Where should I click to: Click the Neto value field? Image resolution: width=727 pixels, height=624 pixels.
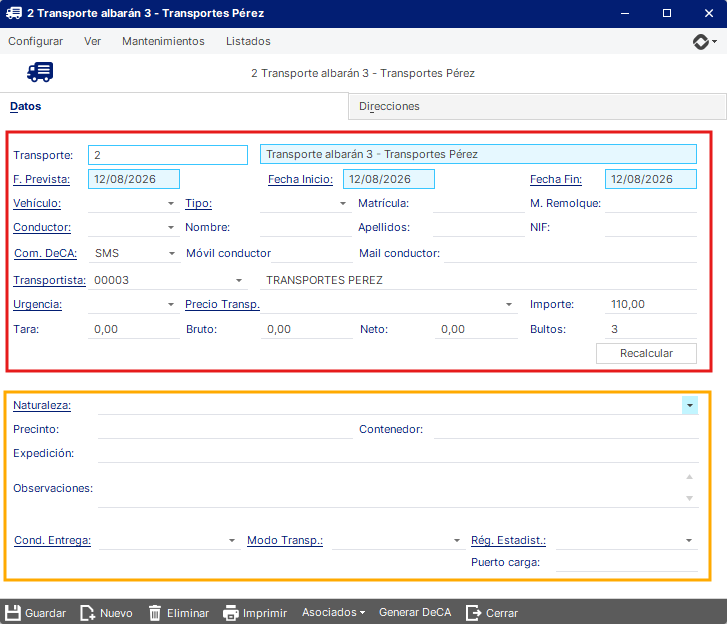[476, 330]
